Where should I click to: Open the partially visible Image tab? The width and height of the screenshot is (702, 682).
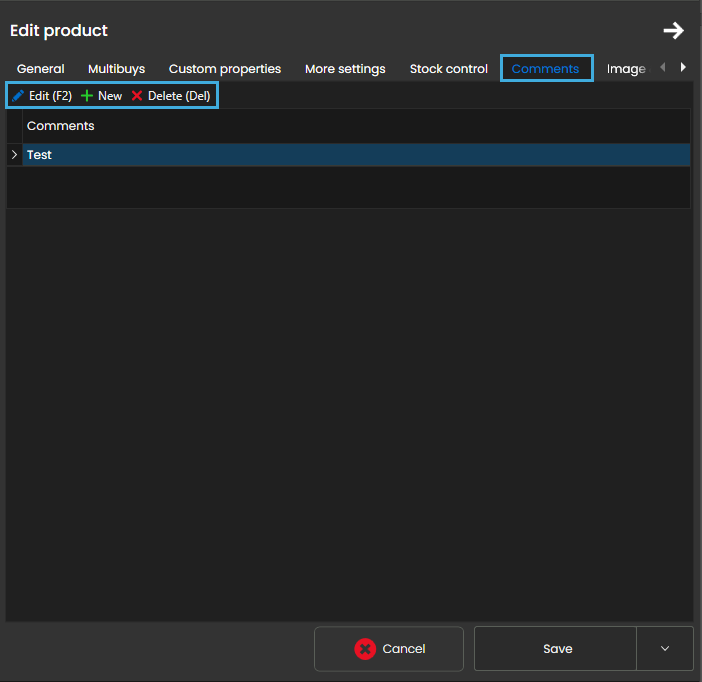pos(626,69)
